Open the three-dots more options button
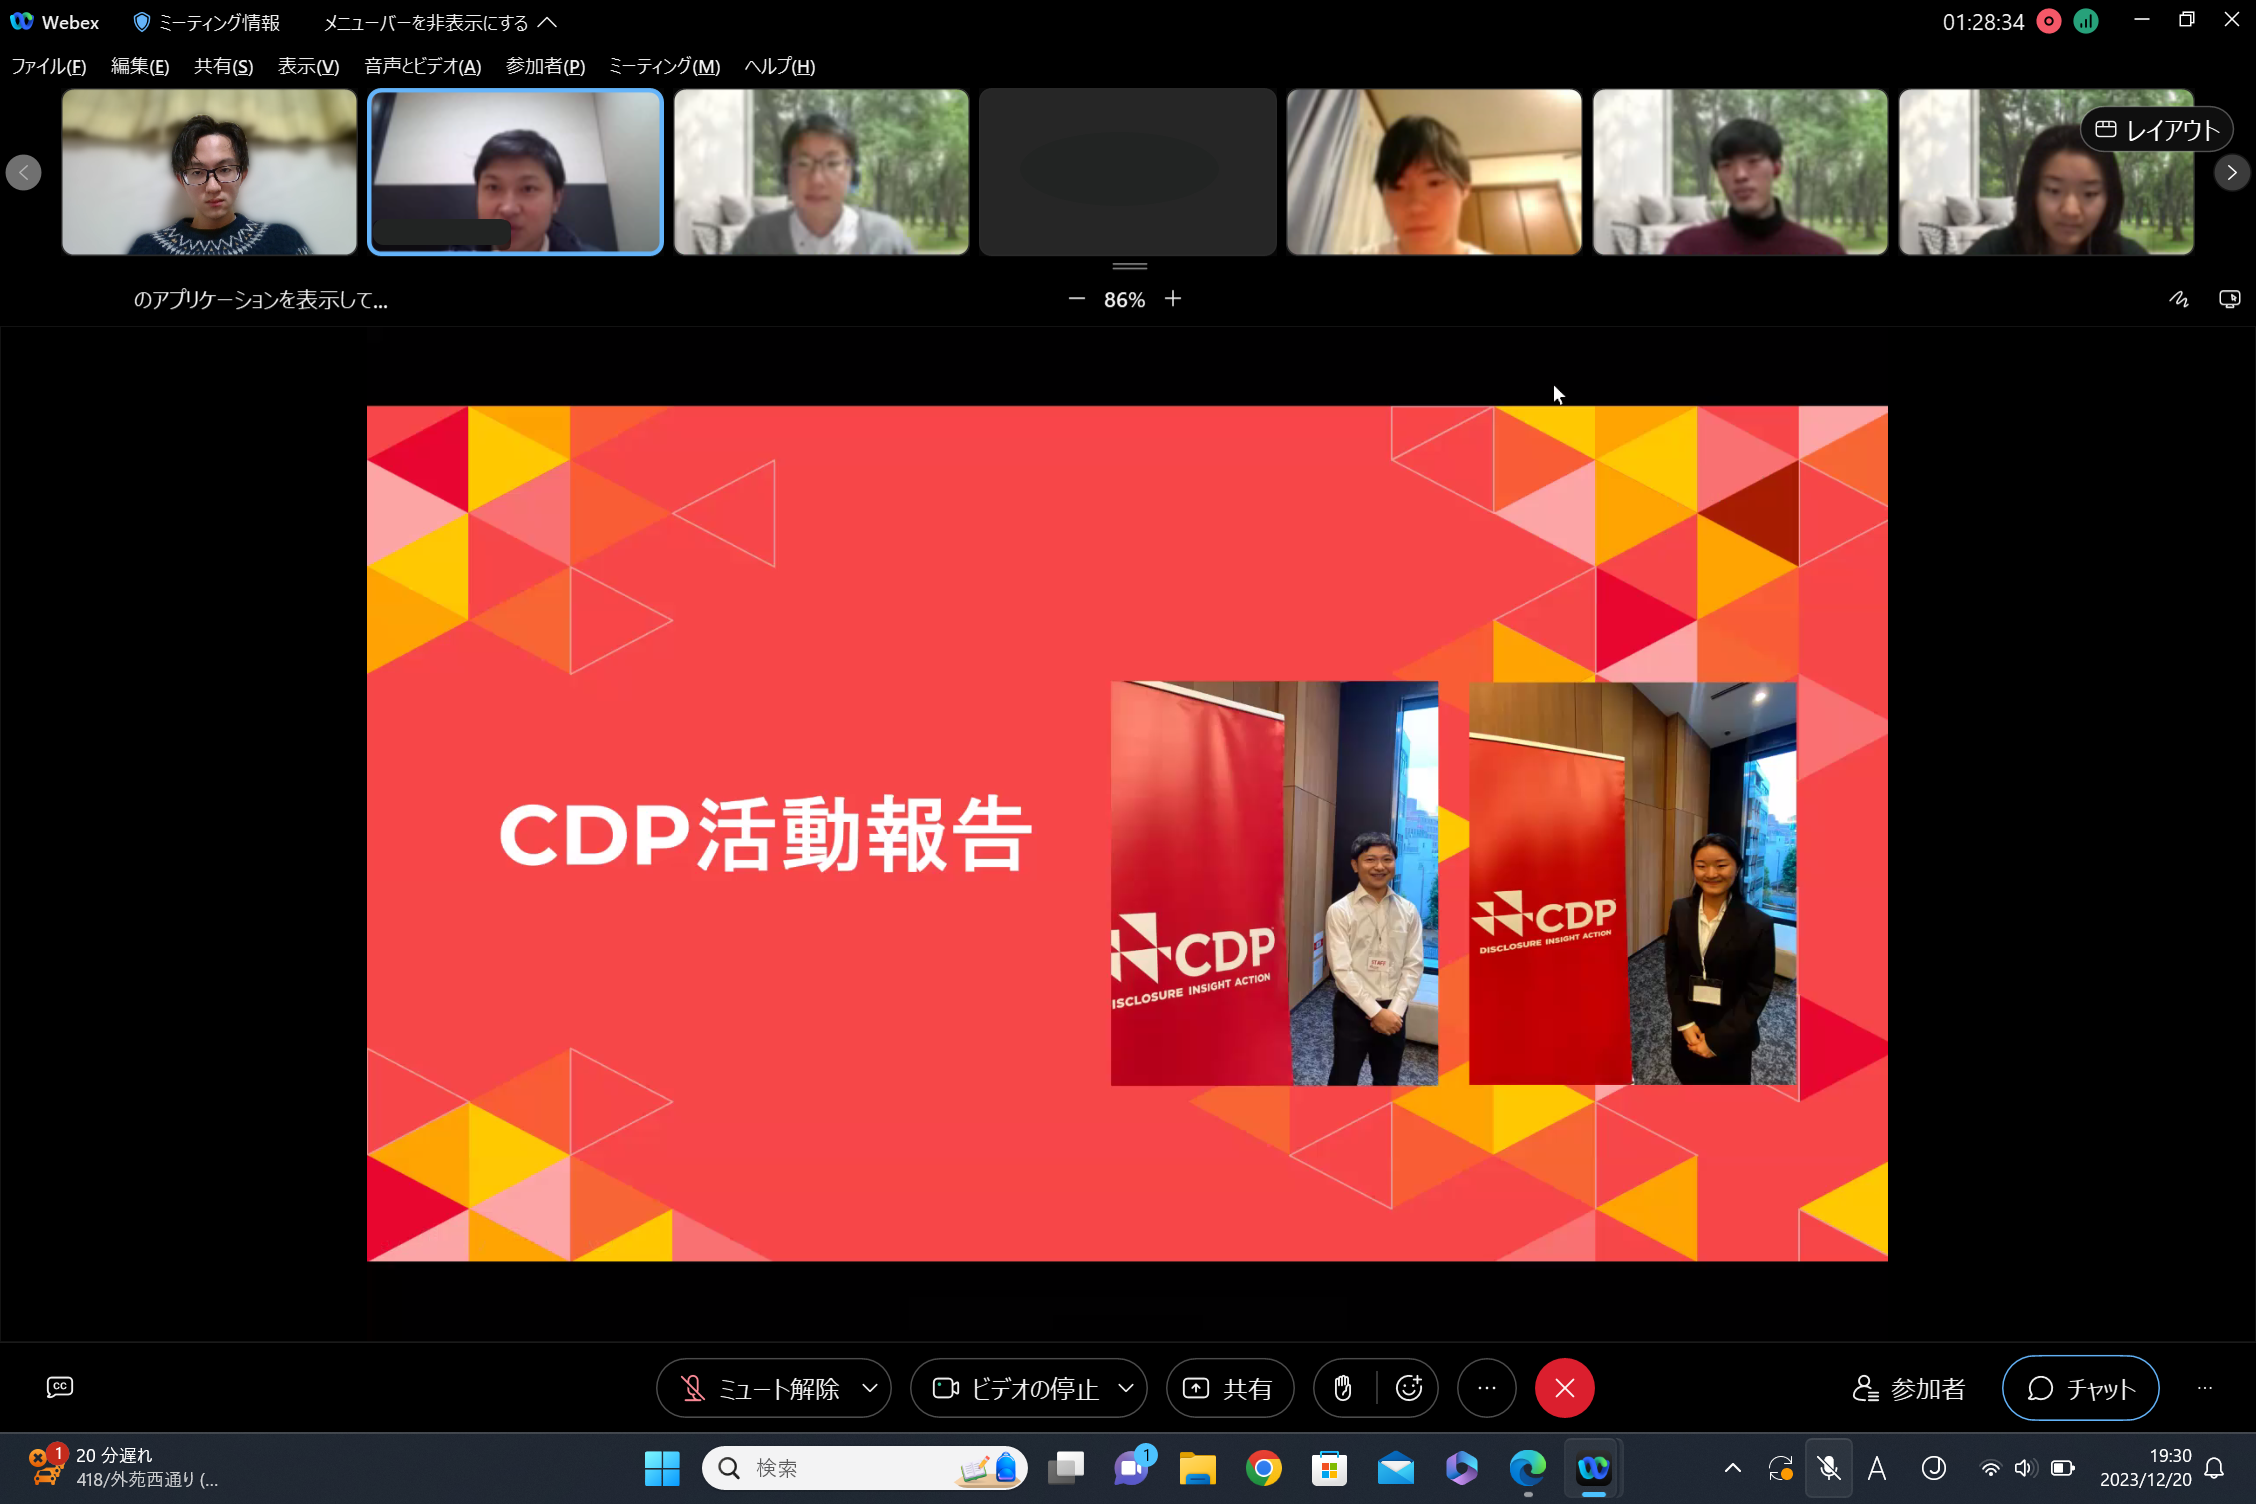Image resolution: width=2256 pixels, height=1504 pixels. click(x=1487, y=1388)
